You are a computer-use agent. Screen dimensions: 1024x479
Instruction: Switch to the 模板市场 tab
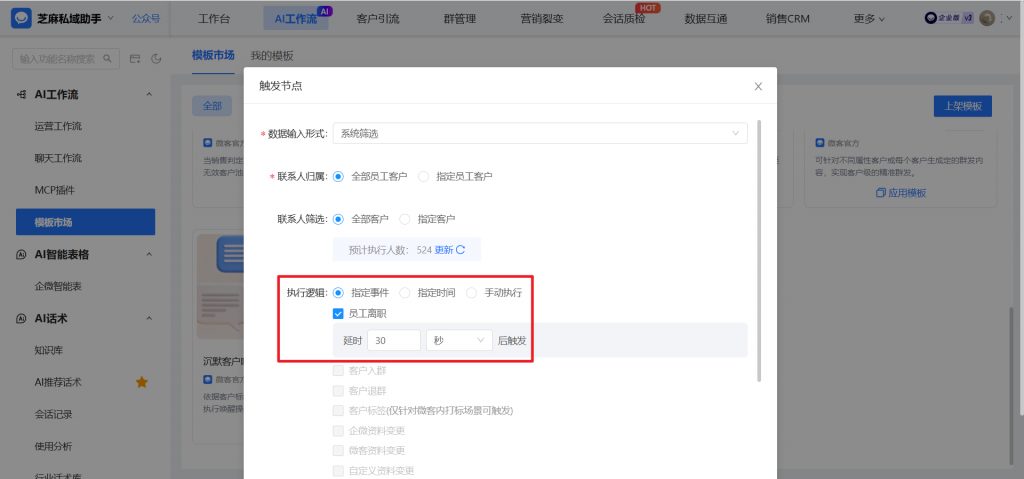[213, 56]
